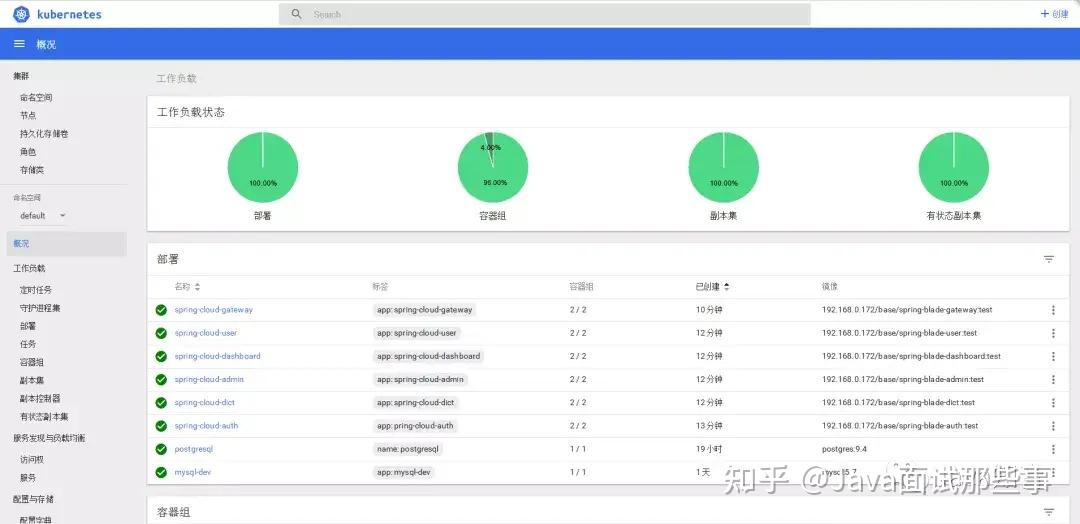Open actions menu for spring-cloud-admin row

1052,379
